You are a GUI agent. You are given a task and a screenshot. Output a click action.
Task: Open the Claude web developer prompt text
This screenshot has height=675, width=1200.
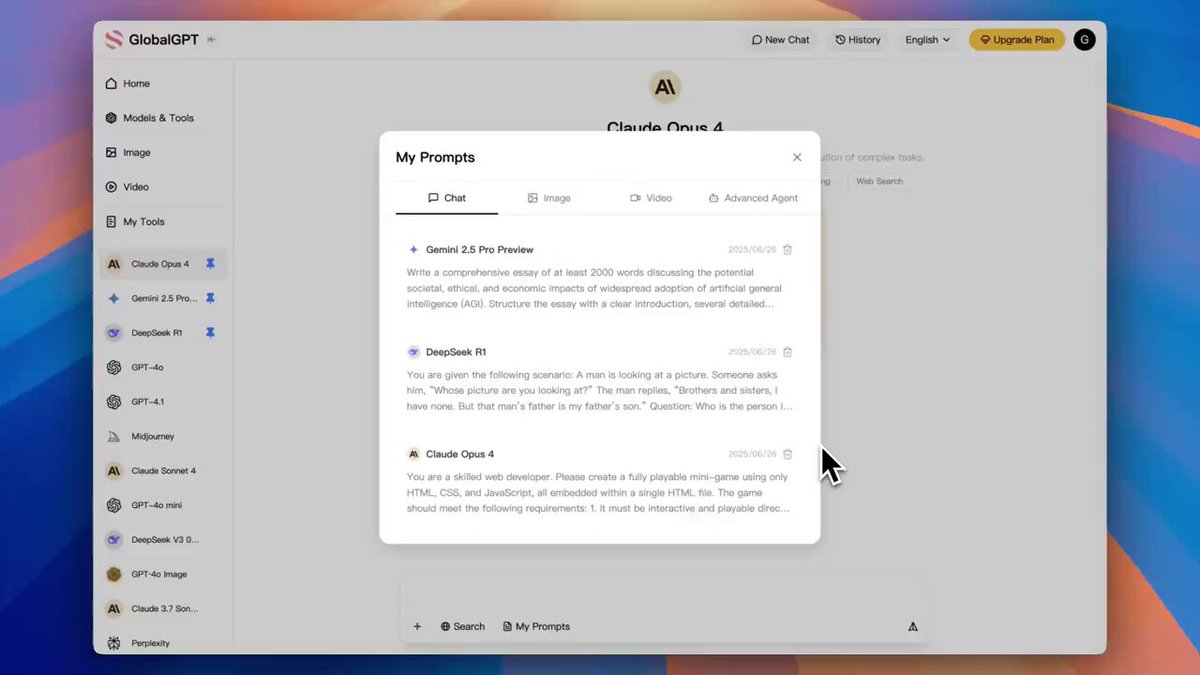coord(599,492)
